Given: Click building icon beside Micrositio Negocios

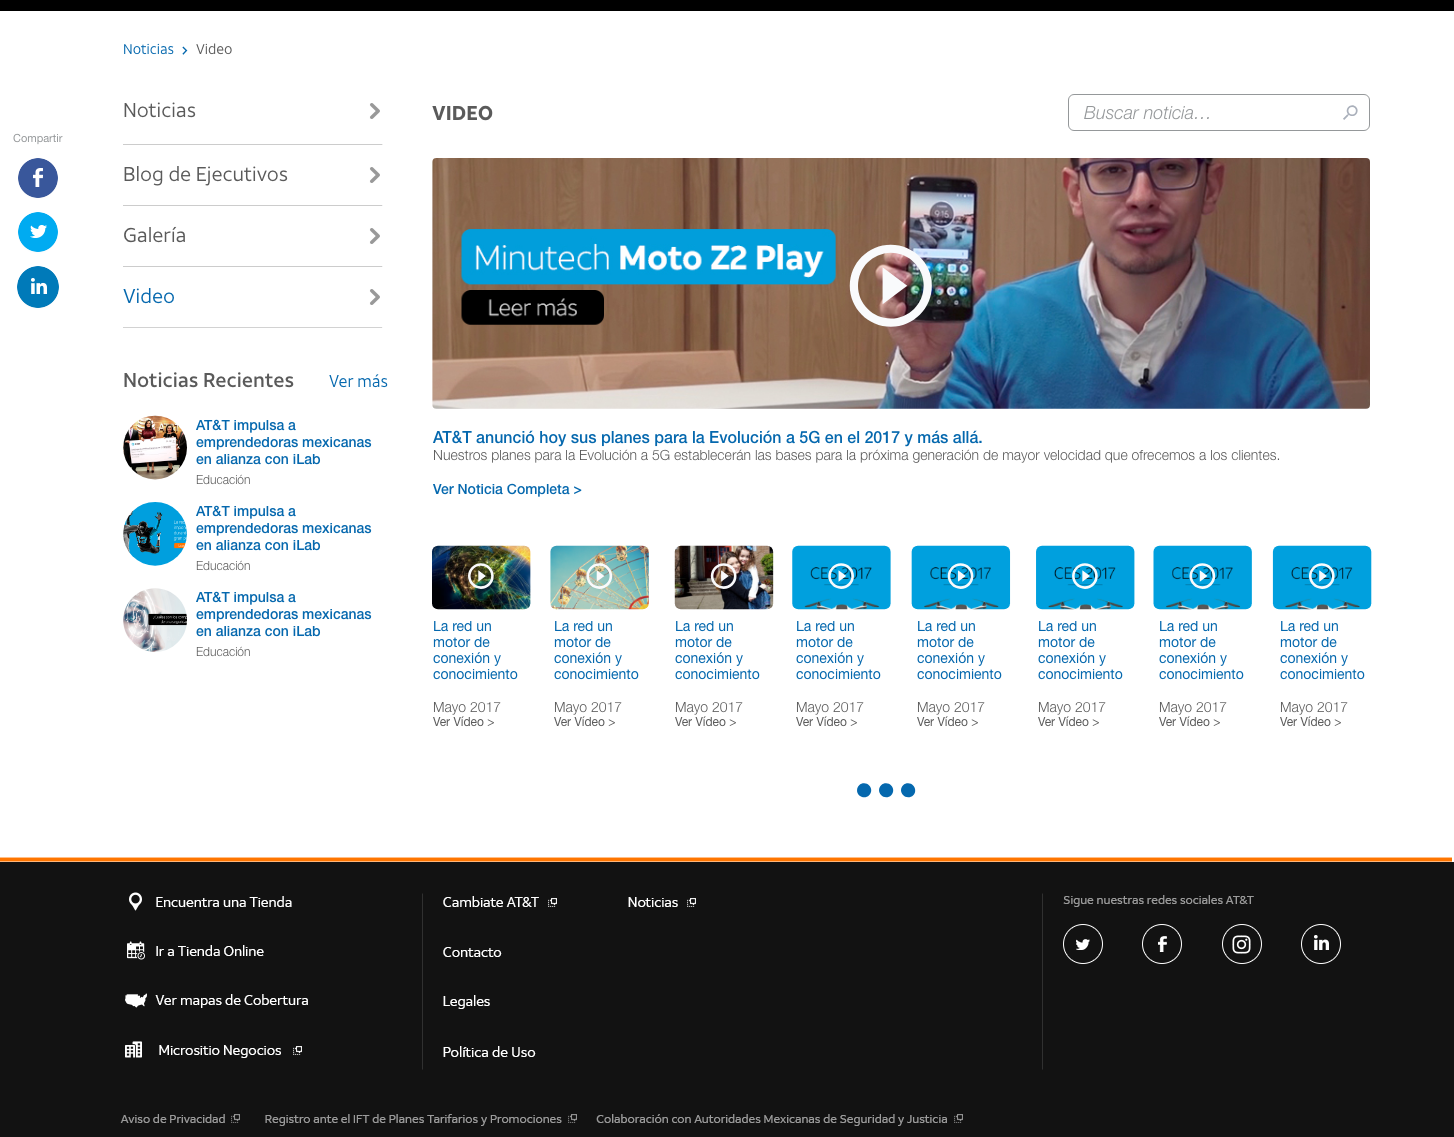Looking at the screenshot, I should [x=134, y=1050].
